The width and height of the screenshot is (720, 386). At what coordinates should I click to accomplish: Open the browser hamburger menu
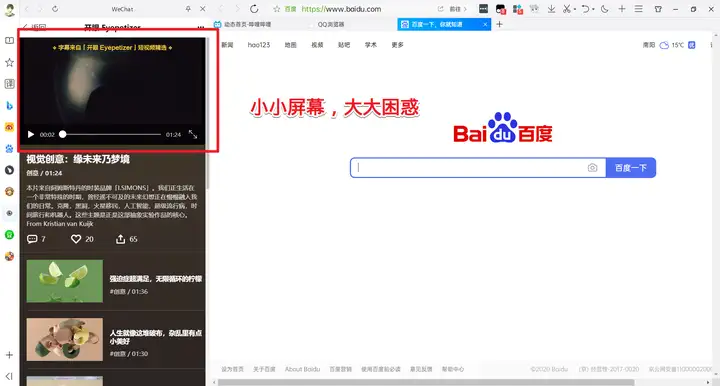639,9
